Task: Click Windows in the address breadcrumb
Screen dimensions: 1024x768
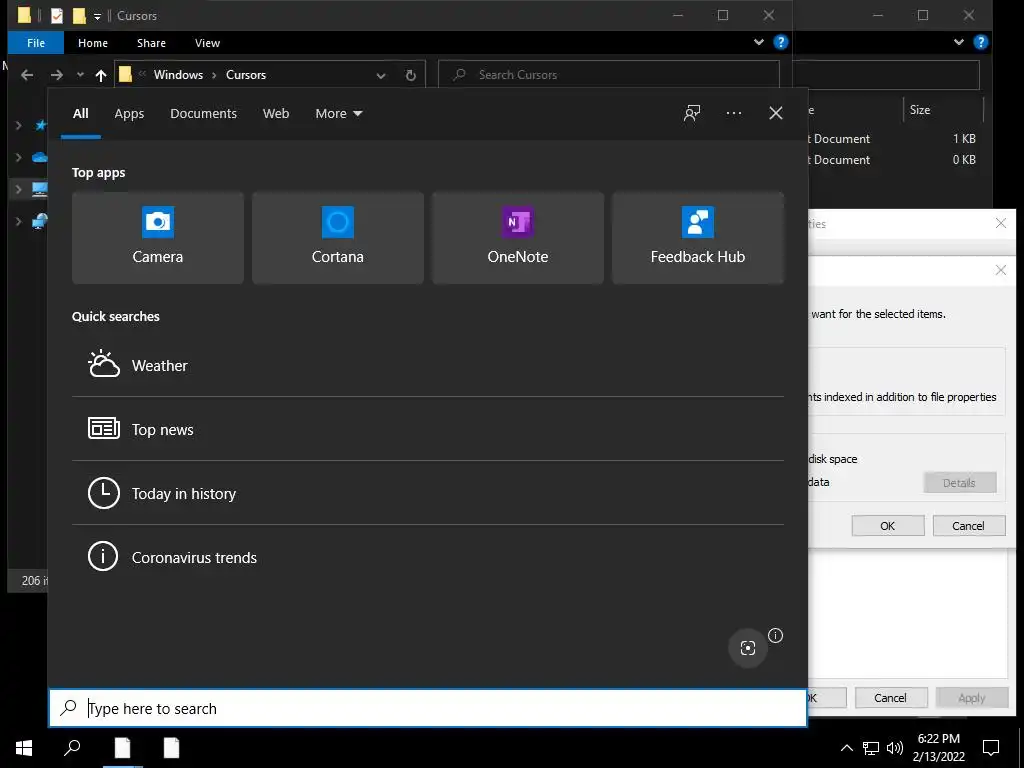Action: click(178, 74)
